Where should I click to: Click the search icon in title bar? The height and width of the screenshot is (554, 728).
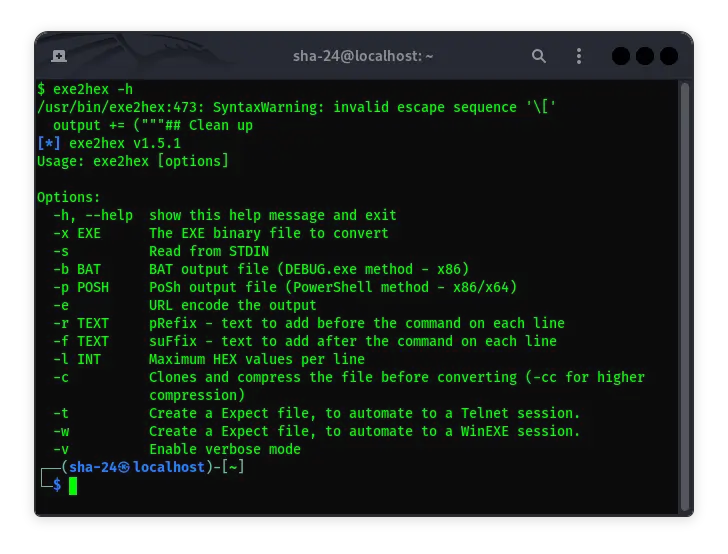(x=539, y=56)
